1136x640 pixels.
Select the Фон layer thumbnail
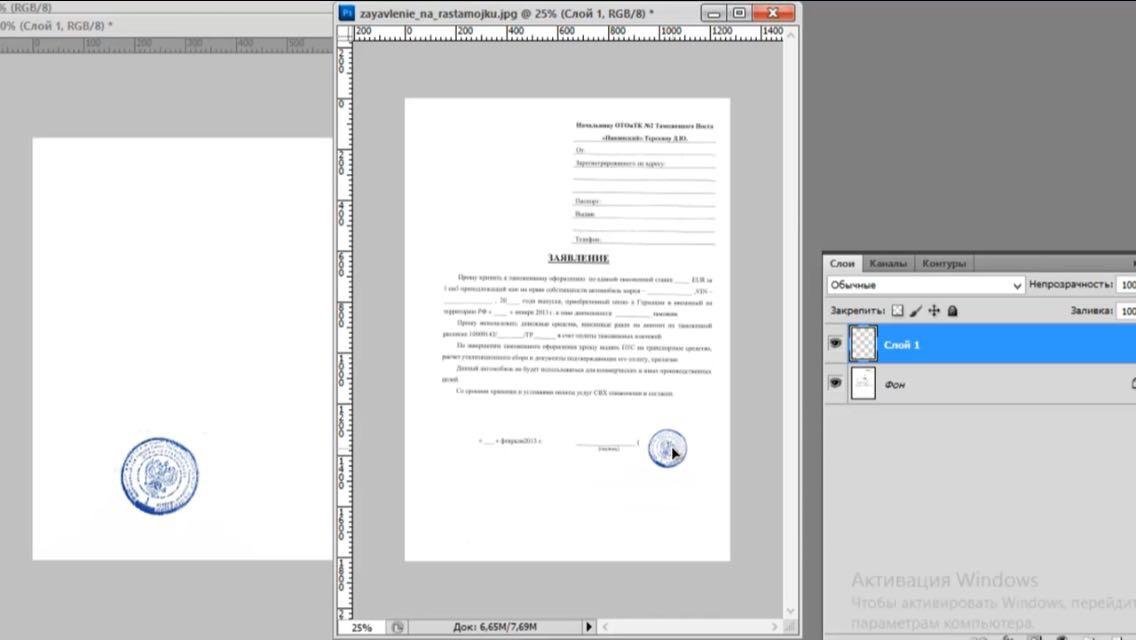[x=863, y=383]
